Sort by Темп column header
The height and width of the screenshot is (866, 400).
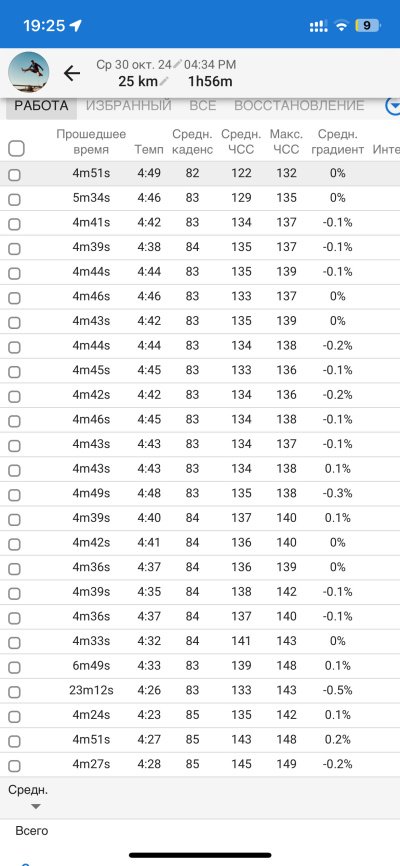pyautogui.click(x=149, y=149)
